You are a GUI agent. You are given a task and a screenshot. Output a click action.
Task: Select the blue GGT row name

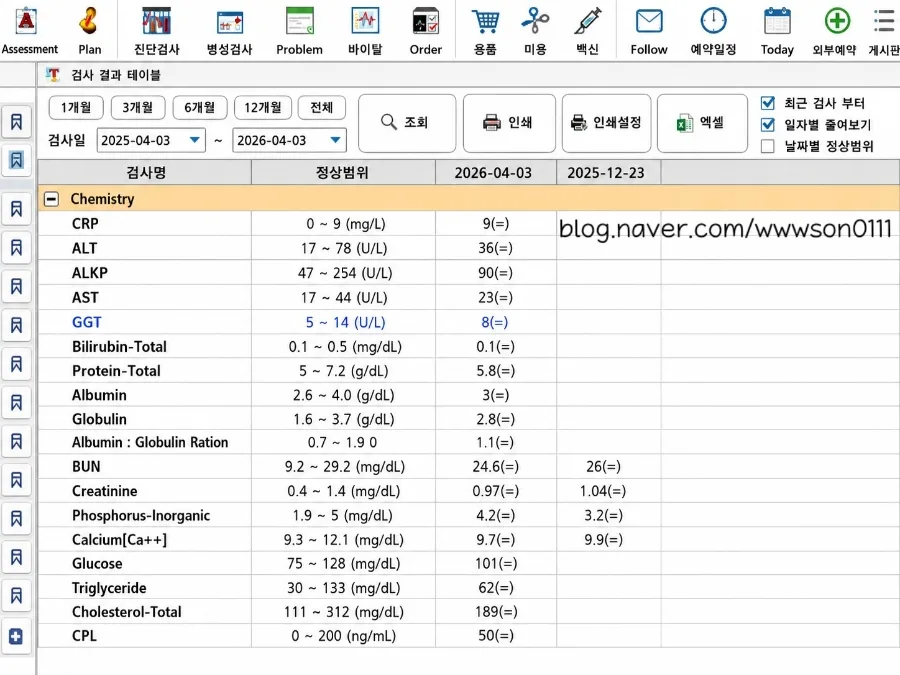(x=87, y=322)
